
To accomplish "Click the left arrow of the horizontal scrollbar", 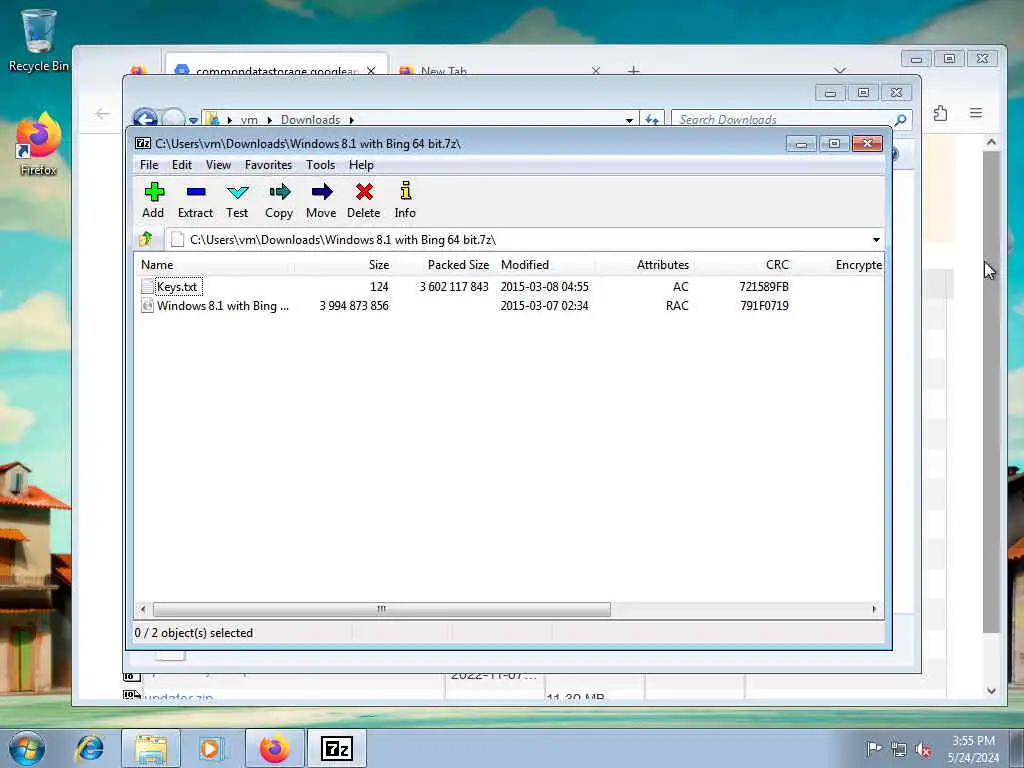I will pyautogui.click(x=143, y=609).
